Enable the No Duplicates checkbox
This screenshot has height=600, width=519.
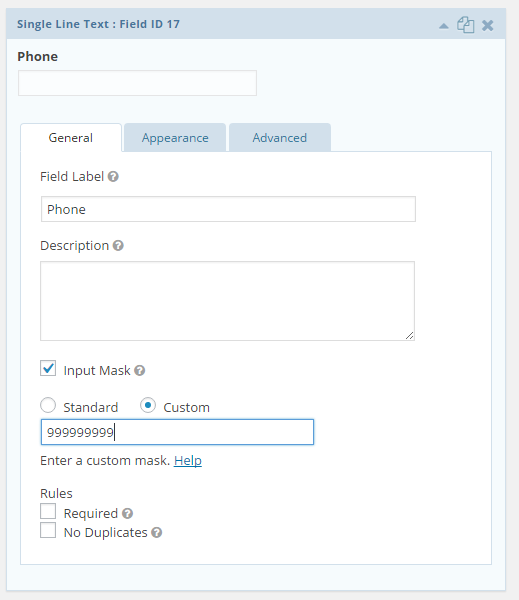coord(48,530)
